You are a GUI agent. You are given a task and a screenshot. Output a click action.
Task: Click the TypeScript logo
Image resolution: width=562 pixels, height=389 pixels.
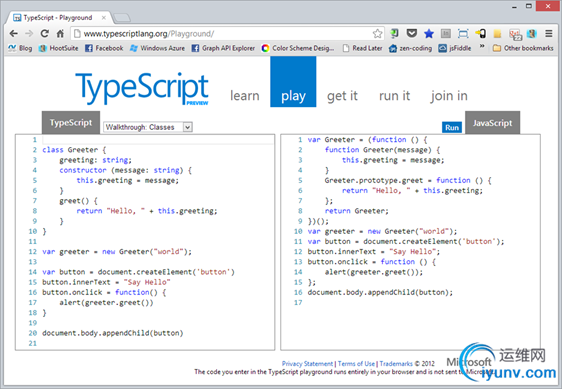142,88
